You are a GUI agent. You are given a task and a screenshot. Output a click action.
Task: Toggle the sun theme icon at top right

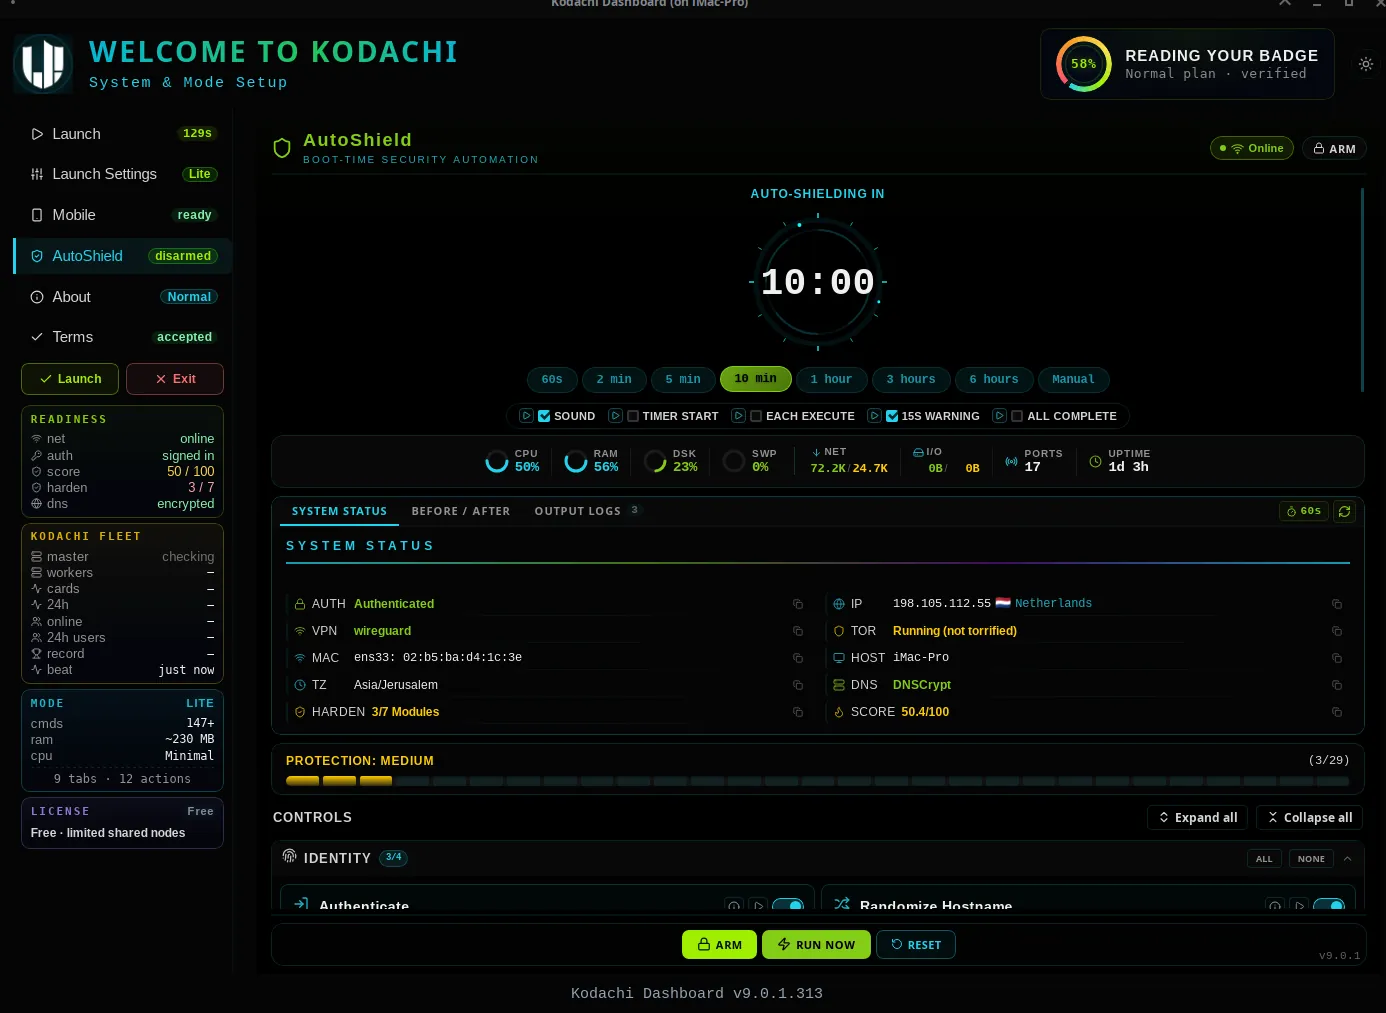[x=1366, y=64]
